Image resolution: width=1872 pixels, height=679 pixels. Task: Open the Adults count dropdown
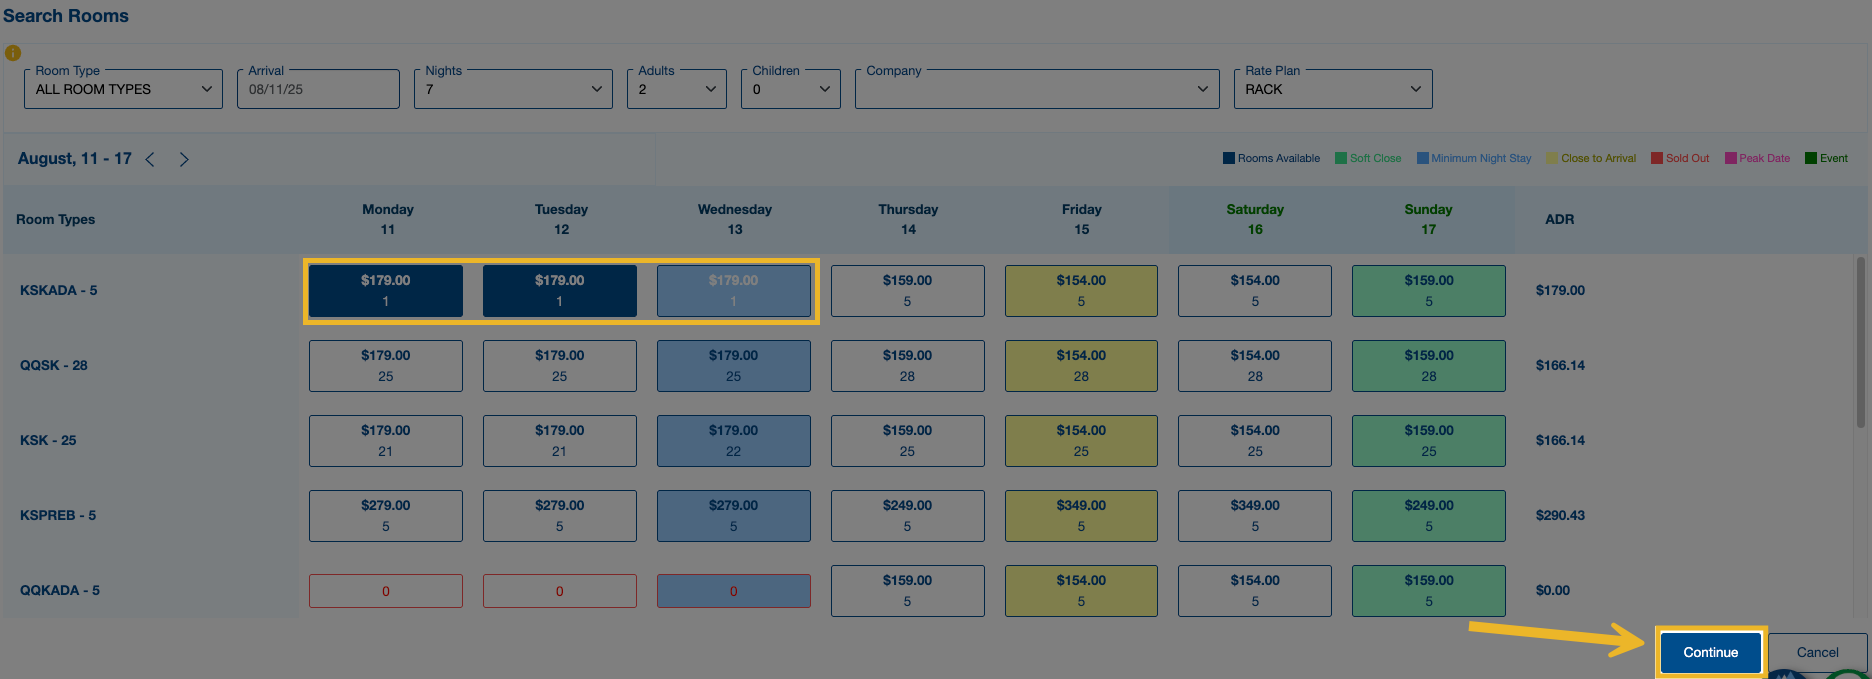pos(677,89)
